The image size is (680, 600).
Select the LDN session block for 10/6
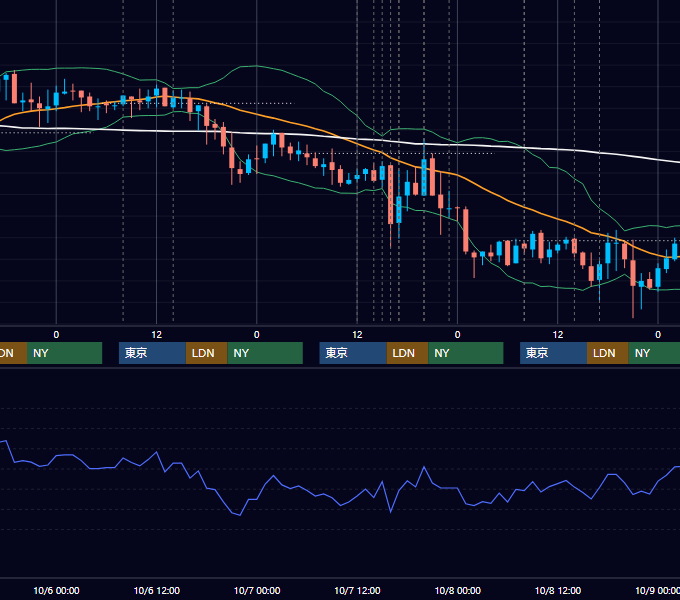206,353
